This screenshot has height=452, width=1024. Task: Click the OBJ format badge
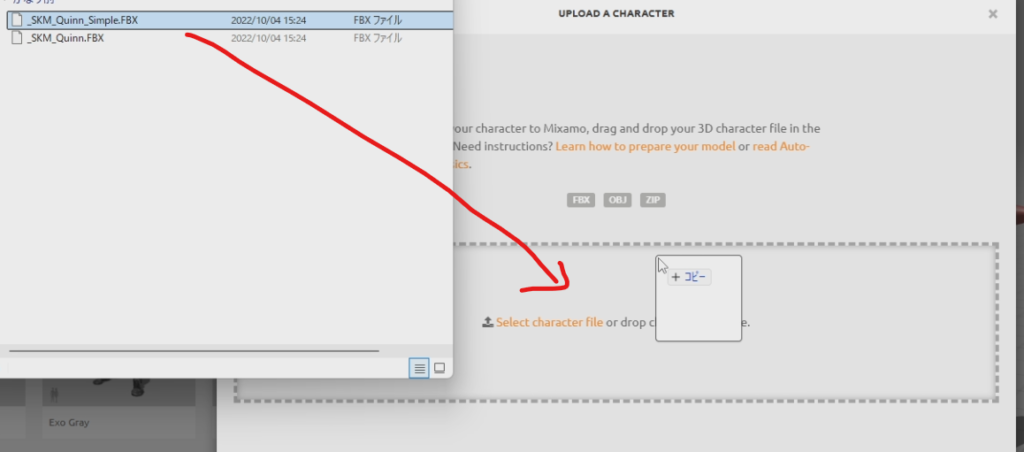click(x=617, y=200)
